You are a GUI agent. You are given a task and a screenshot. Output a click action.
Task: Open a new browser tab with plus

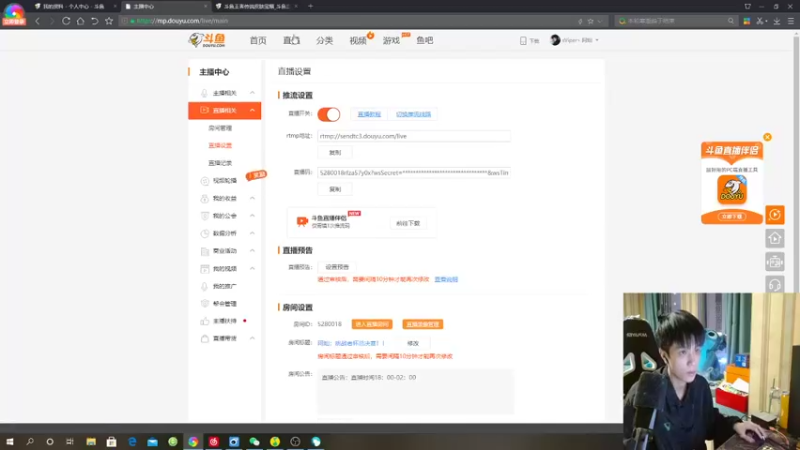310,6
